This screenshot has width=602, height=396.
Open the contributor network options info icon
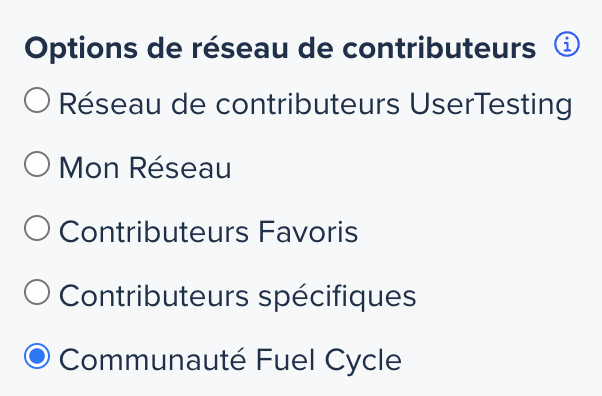coord(567,44)
